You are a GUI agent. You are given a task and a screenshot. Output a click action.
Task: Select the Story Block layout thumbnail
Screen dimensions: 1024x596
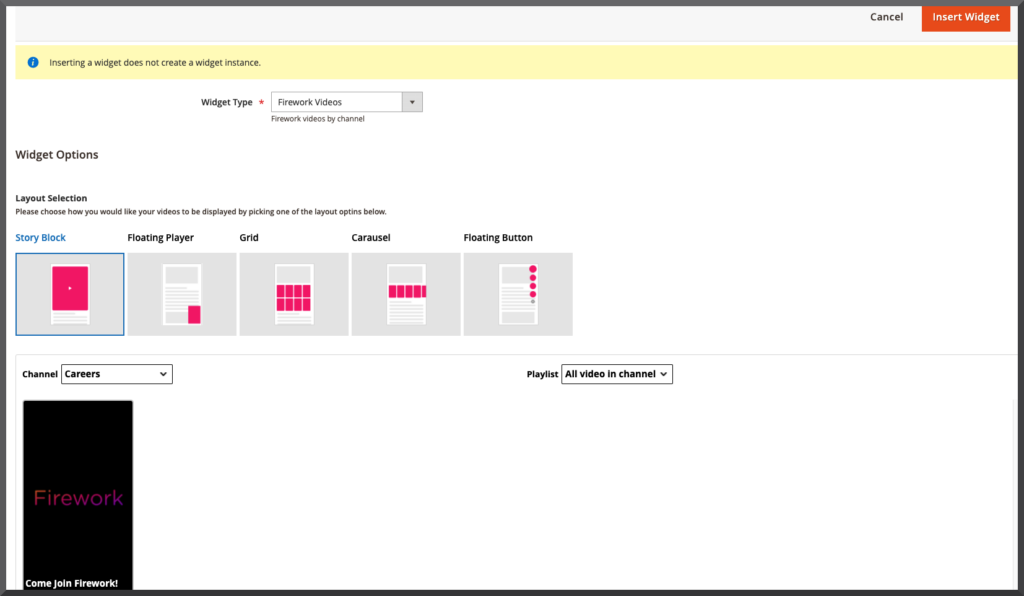coord(70,294)
